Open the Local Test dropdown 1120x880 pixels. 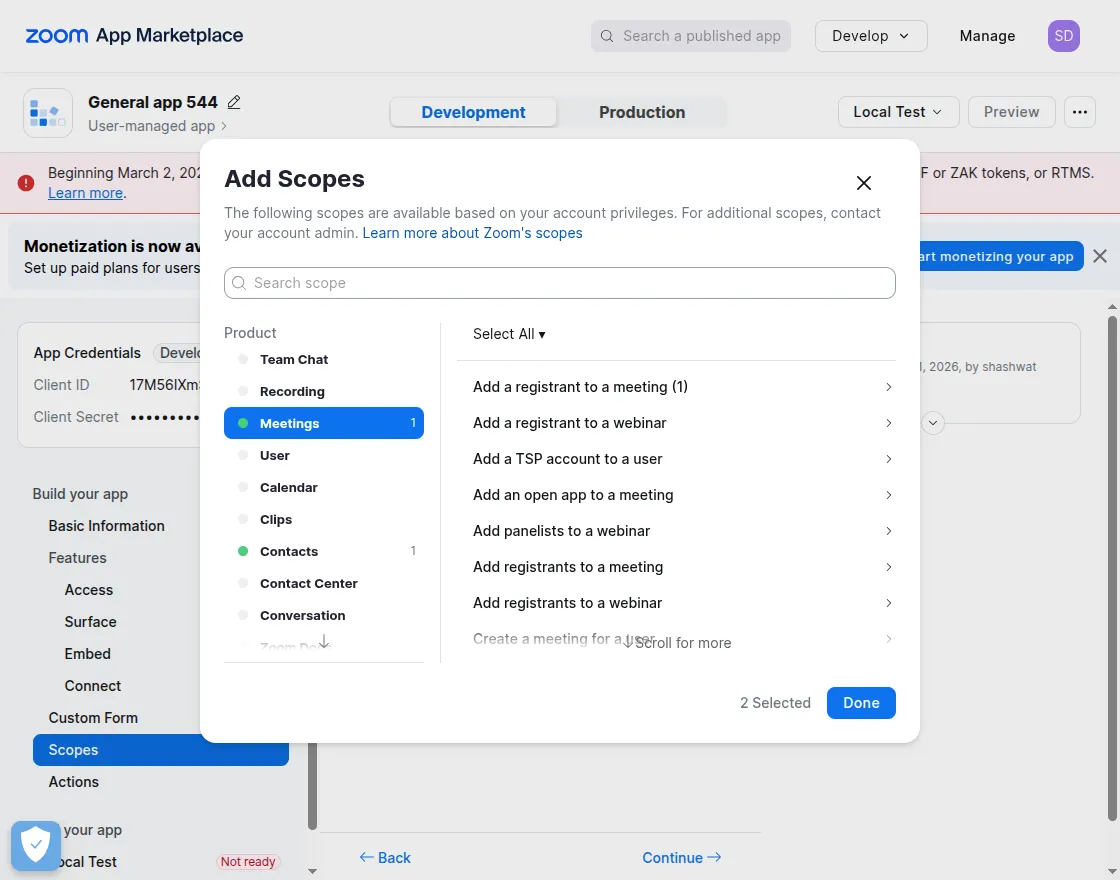click(x=898, y=112)
